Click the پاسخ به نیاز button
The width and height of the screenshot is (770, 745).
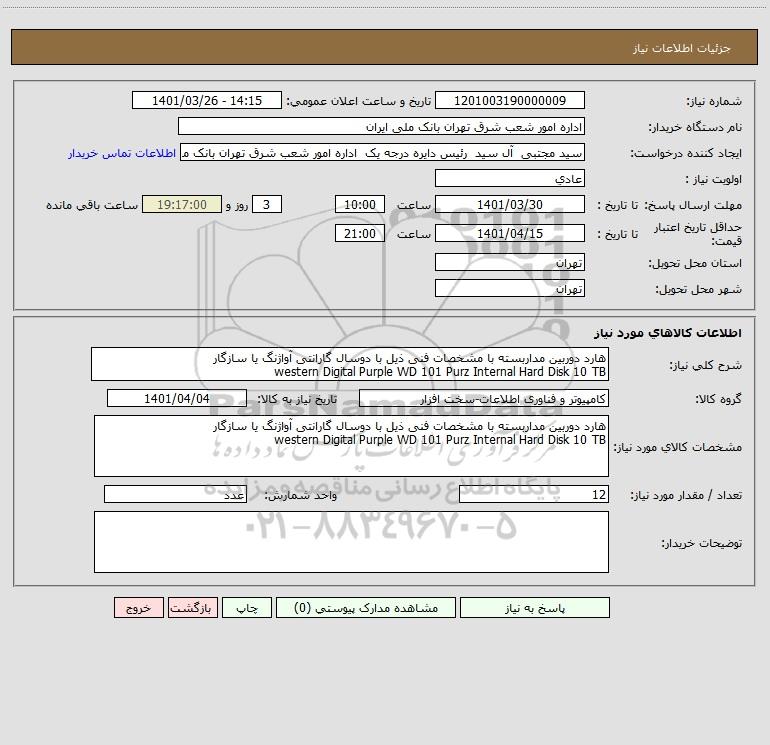coord(535,608)
